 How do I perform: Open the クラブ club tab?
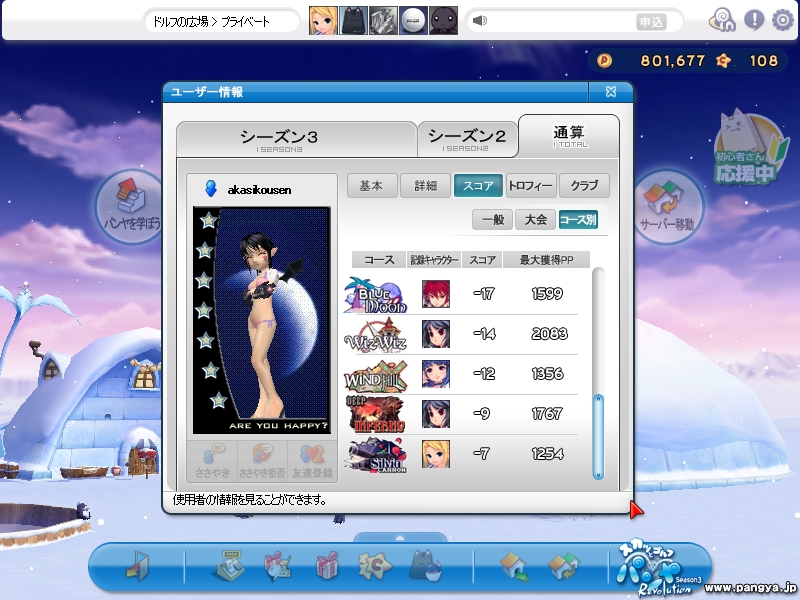[x=584, y=186]
